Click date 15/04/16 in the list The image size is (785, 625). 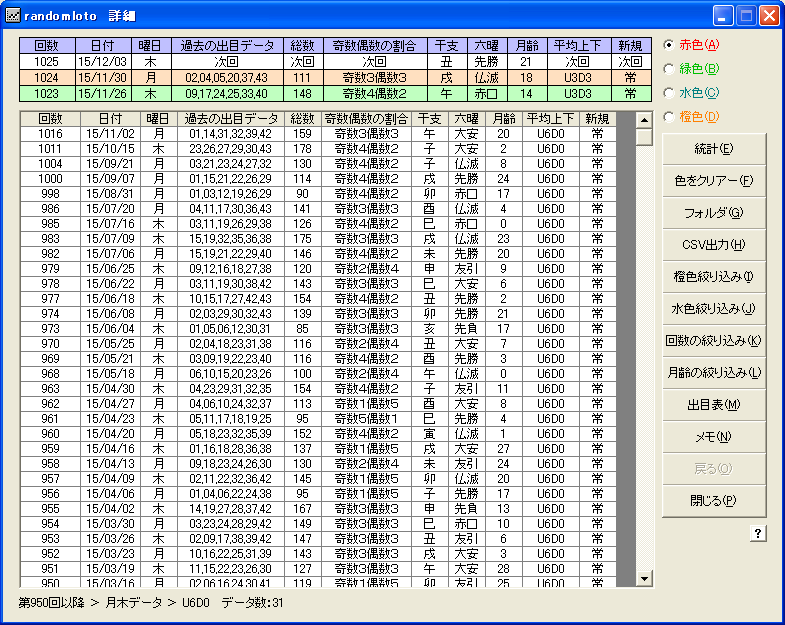coord(110,449)
